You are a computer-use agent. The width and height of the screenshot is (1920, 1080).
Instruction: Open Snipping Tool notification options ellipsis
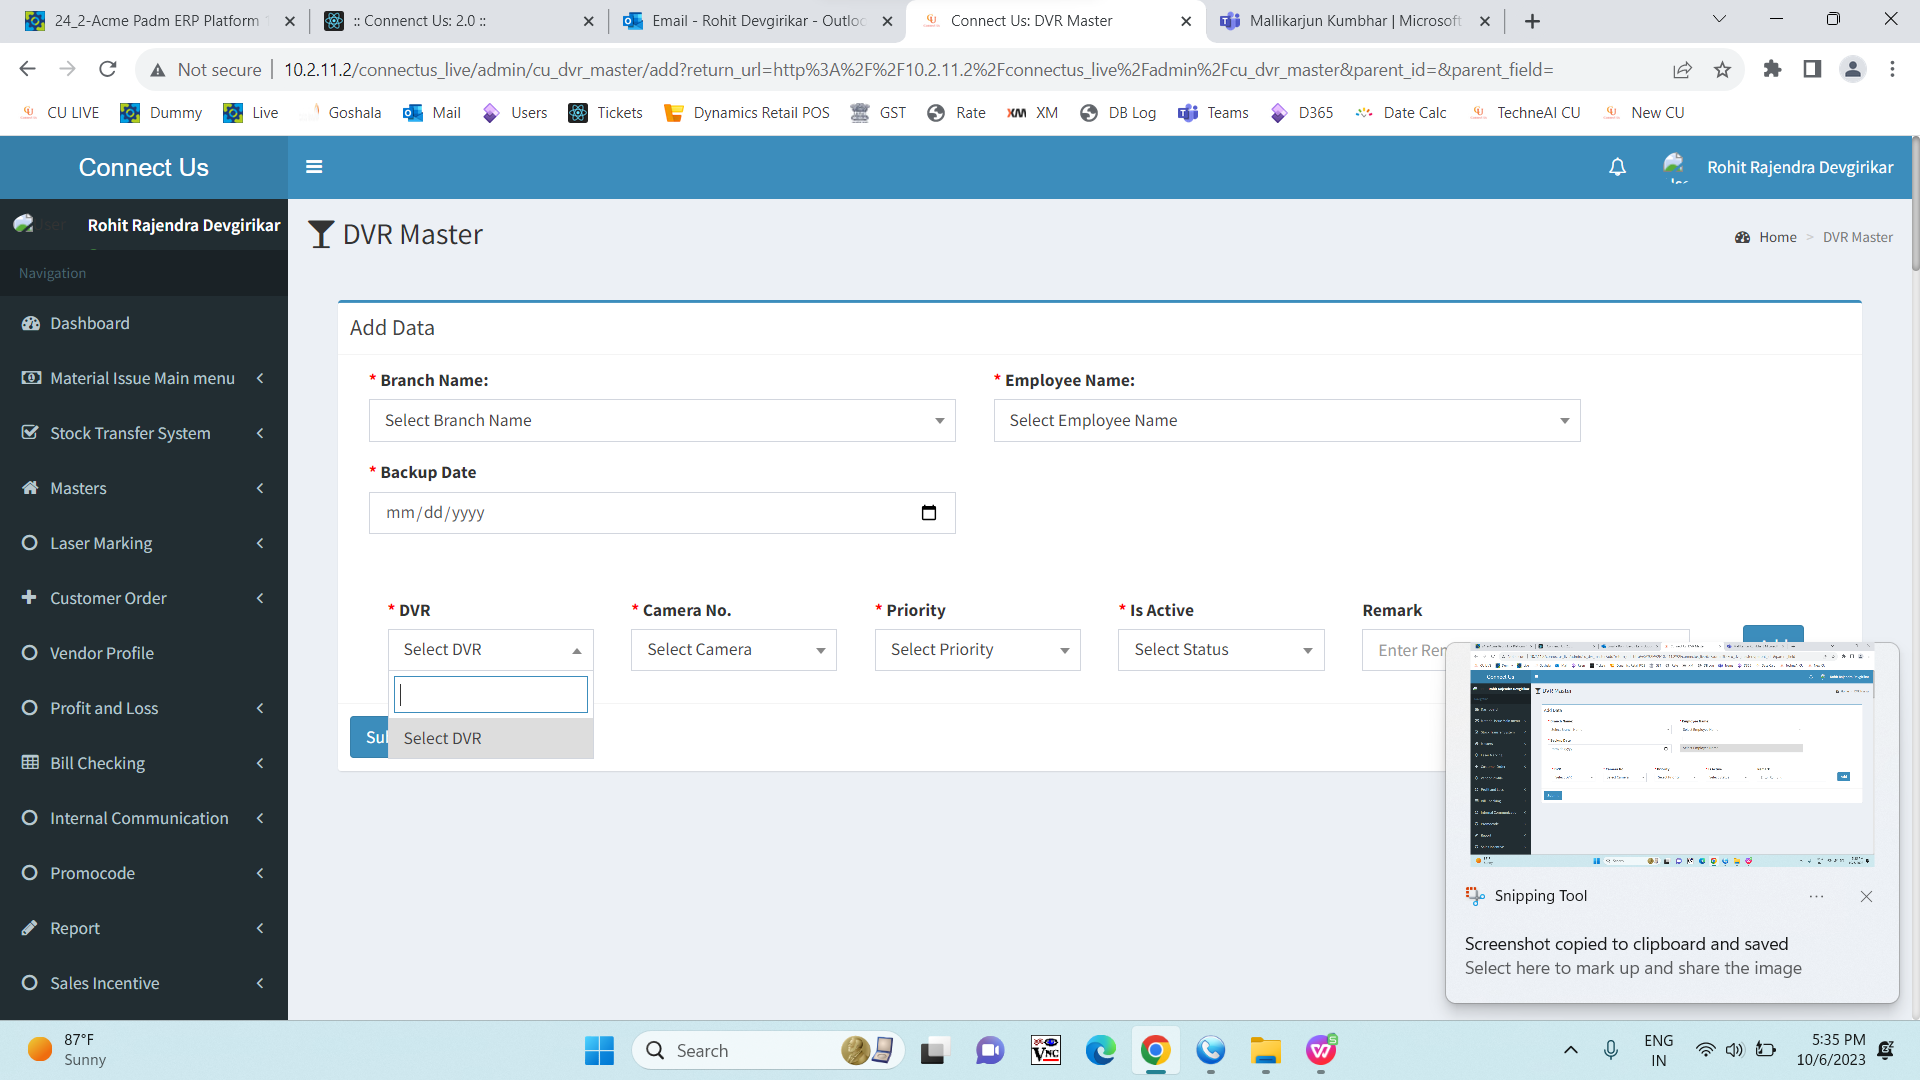coord(1816,897)
